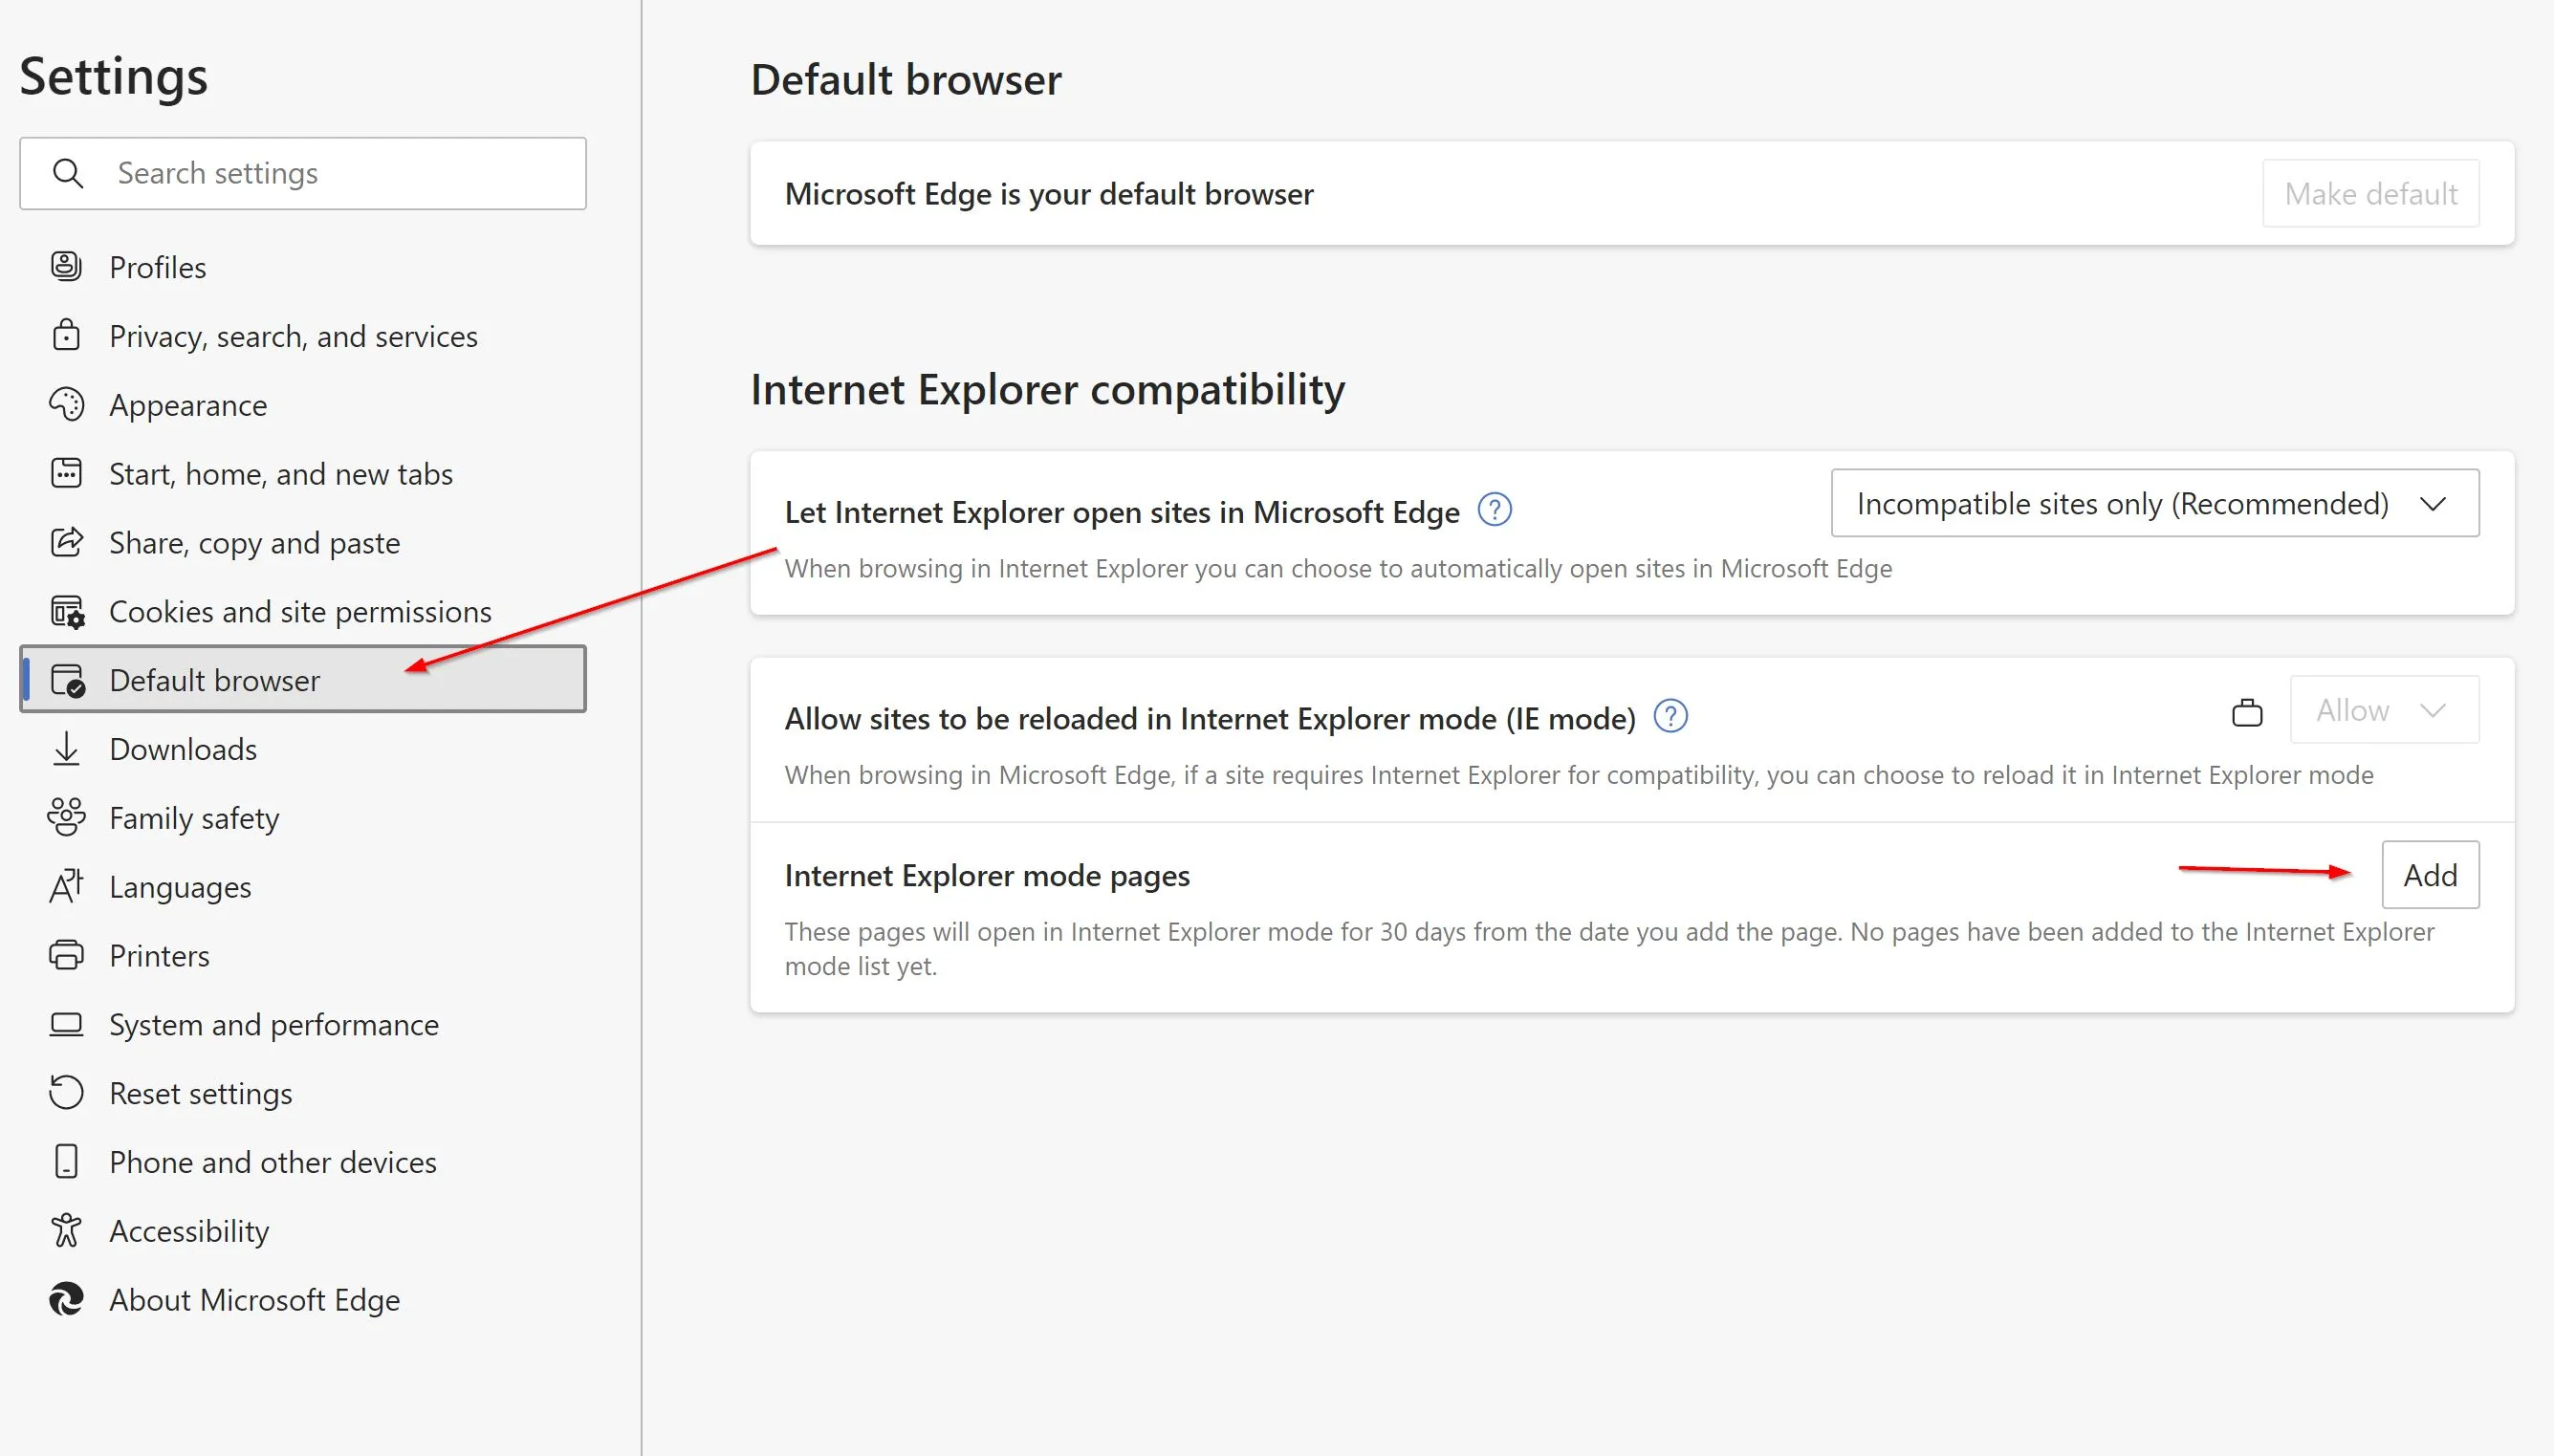
Task: Open help for IE open sites setting
Action: pyautogui.click(x=1494, y=510)
